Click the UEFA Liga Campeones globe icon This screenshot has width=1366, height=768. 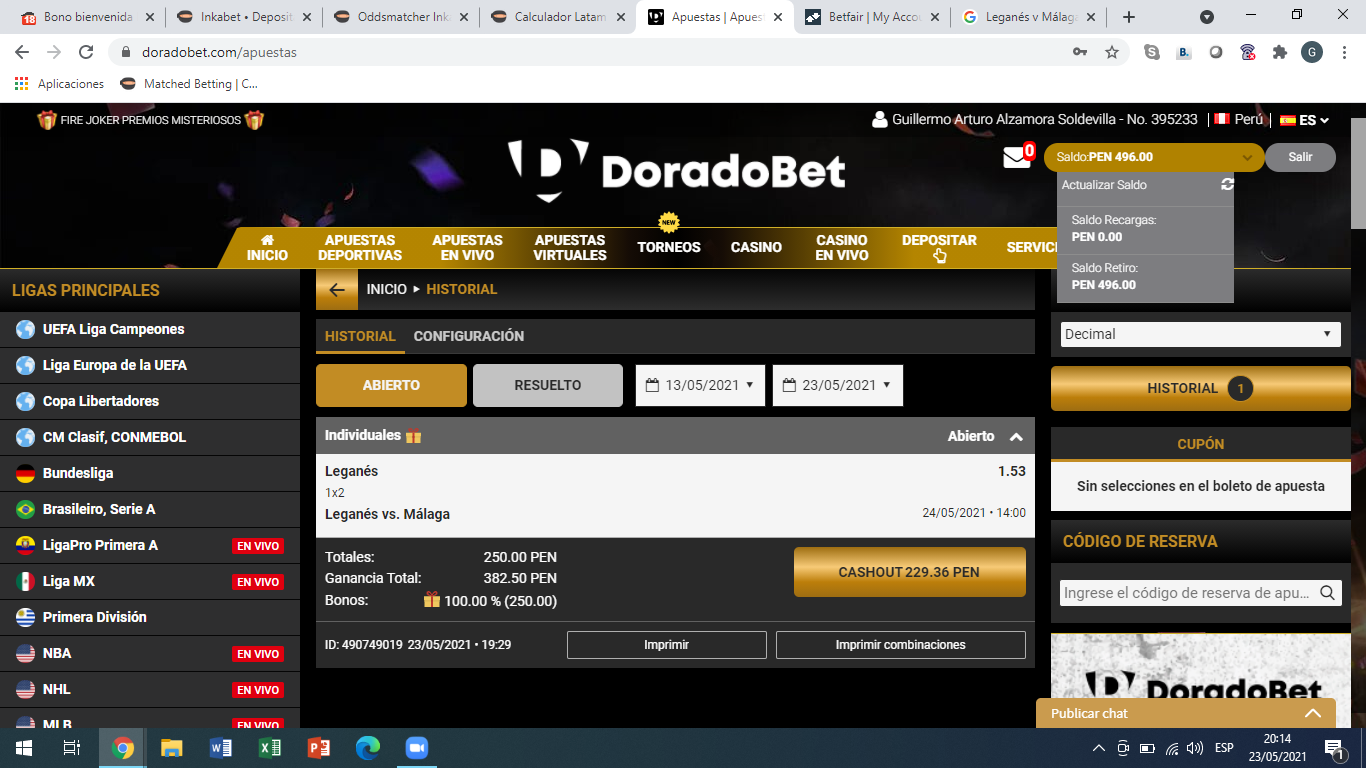(25, 329)
